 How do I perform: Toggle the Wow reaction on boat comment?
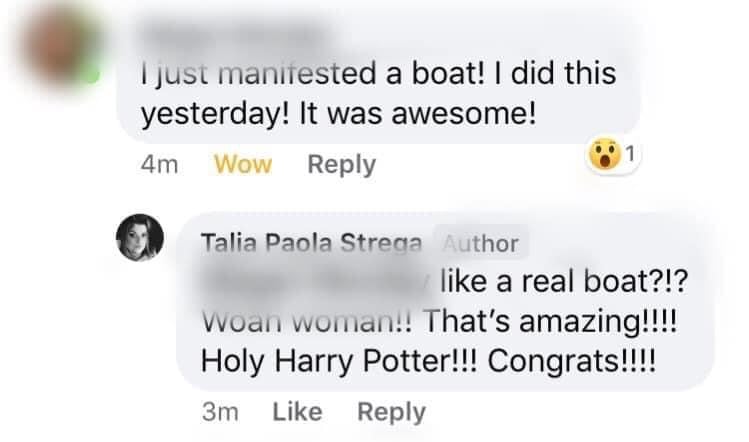(x=243, y=165)
